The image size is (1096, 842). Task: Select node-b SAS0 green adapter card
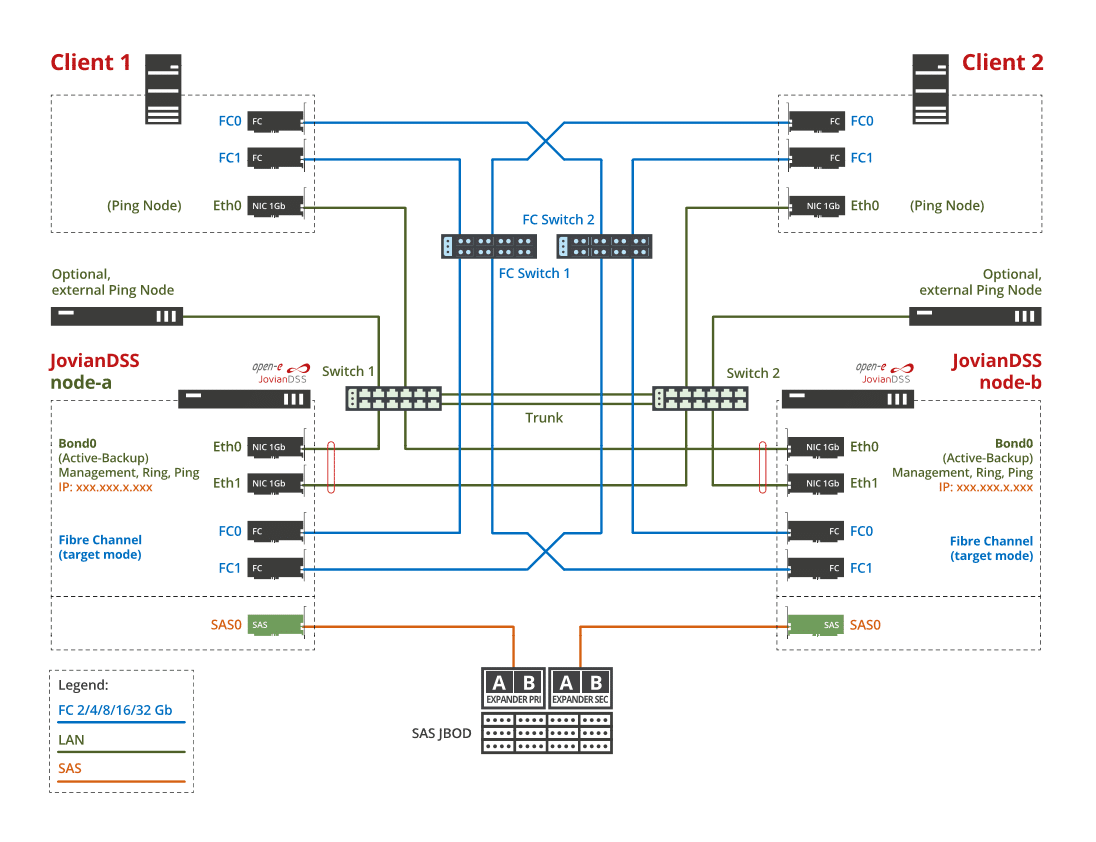tap(816, 625)
